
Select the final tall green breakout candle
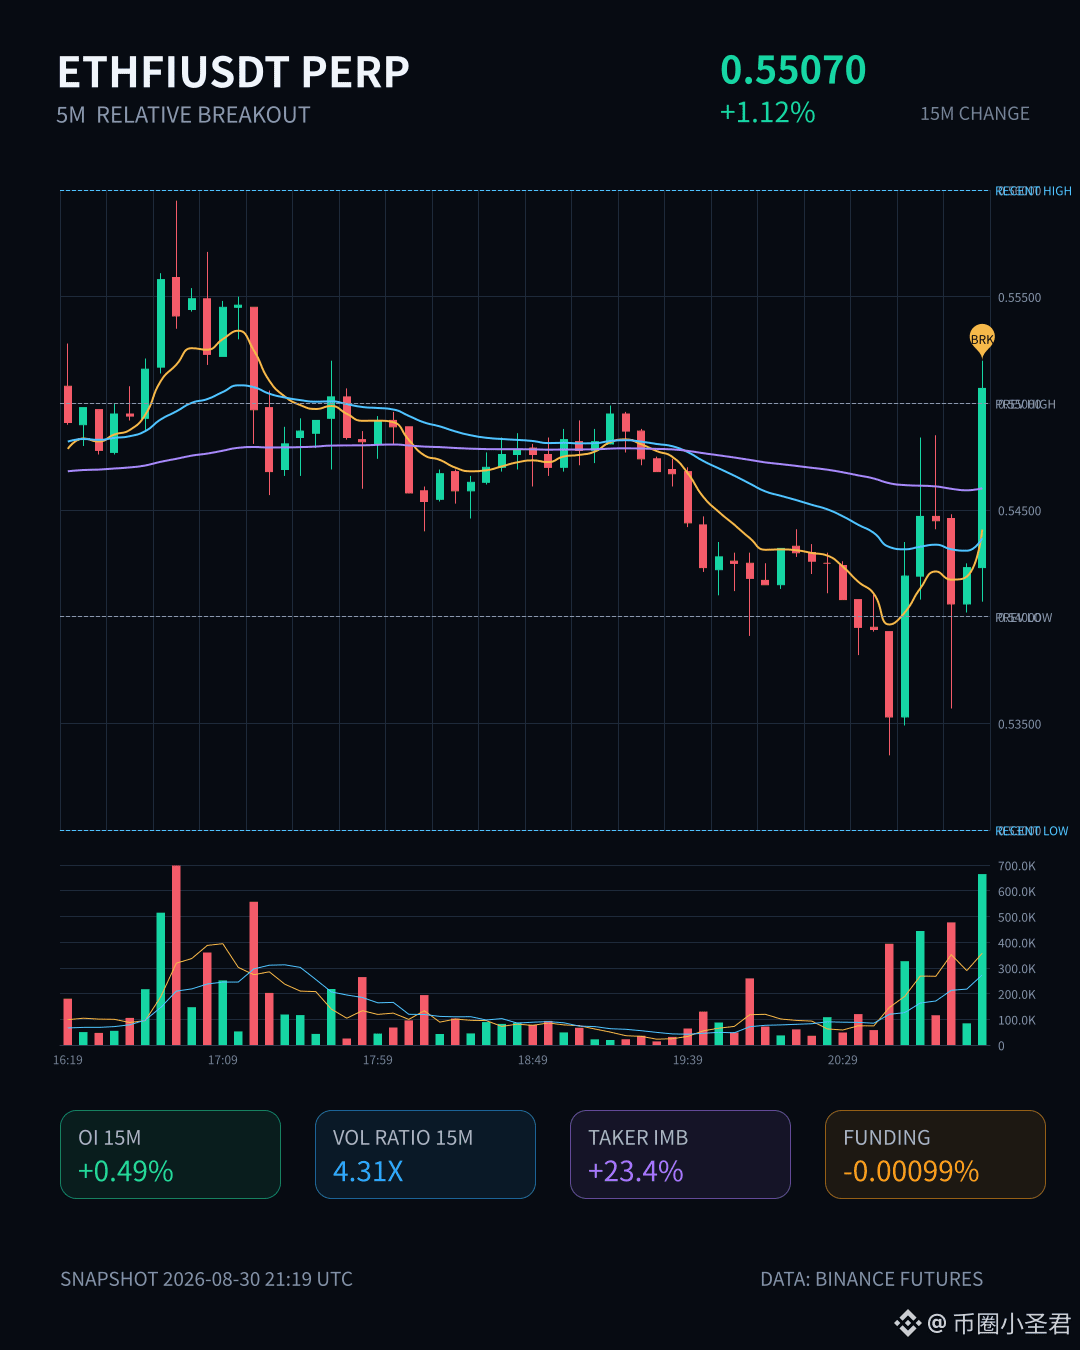[x=982, y=478]
